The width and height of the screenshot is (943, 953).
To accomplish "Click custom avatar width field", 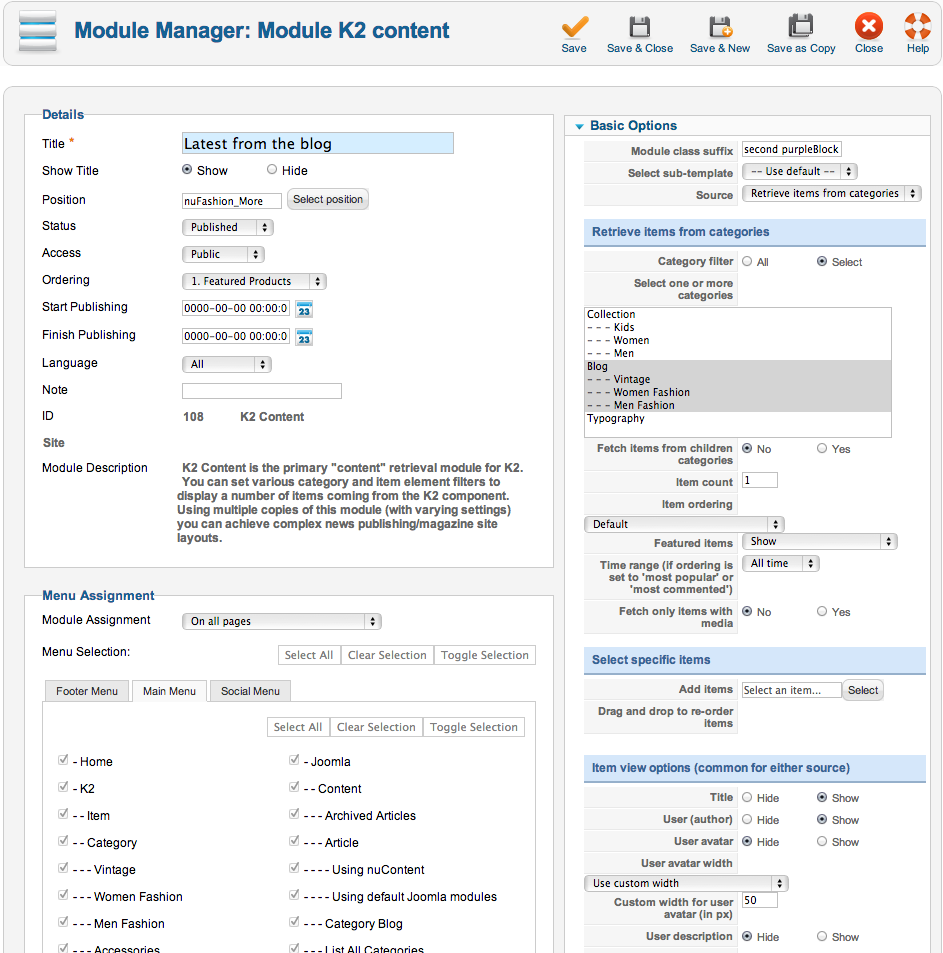I will (x=760, y=900).
